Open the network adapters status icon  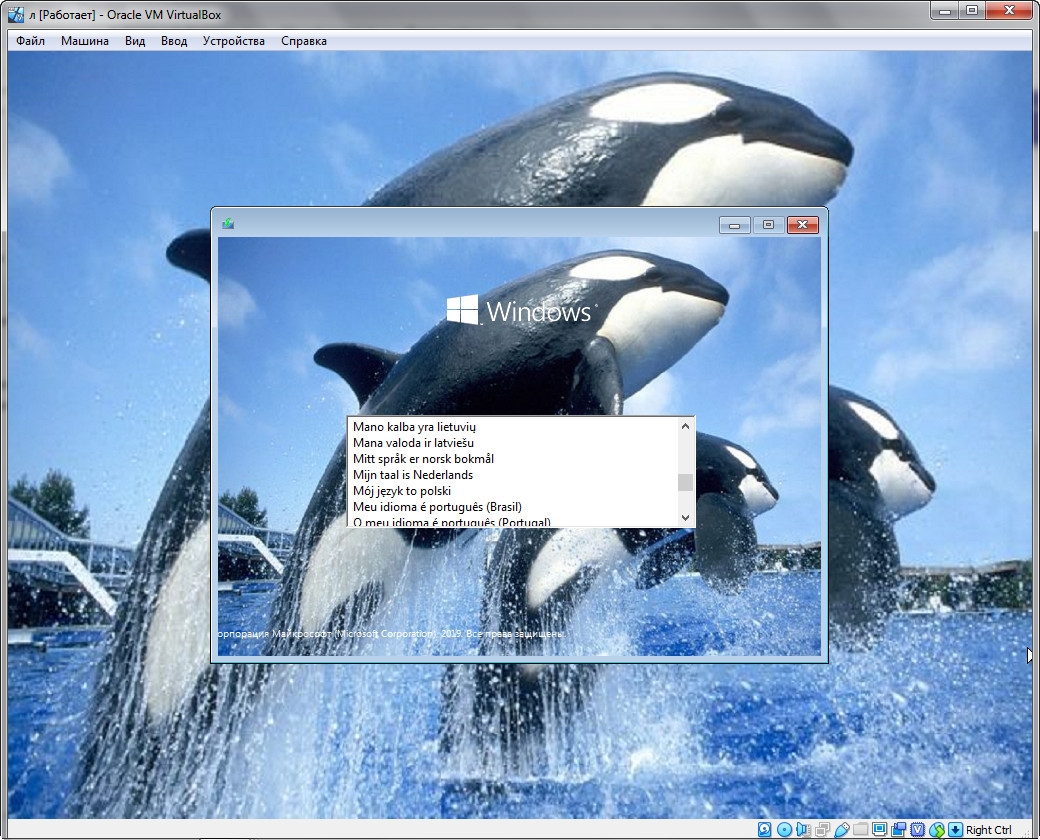822,829
